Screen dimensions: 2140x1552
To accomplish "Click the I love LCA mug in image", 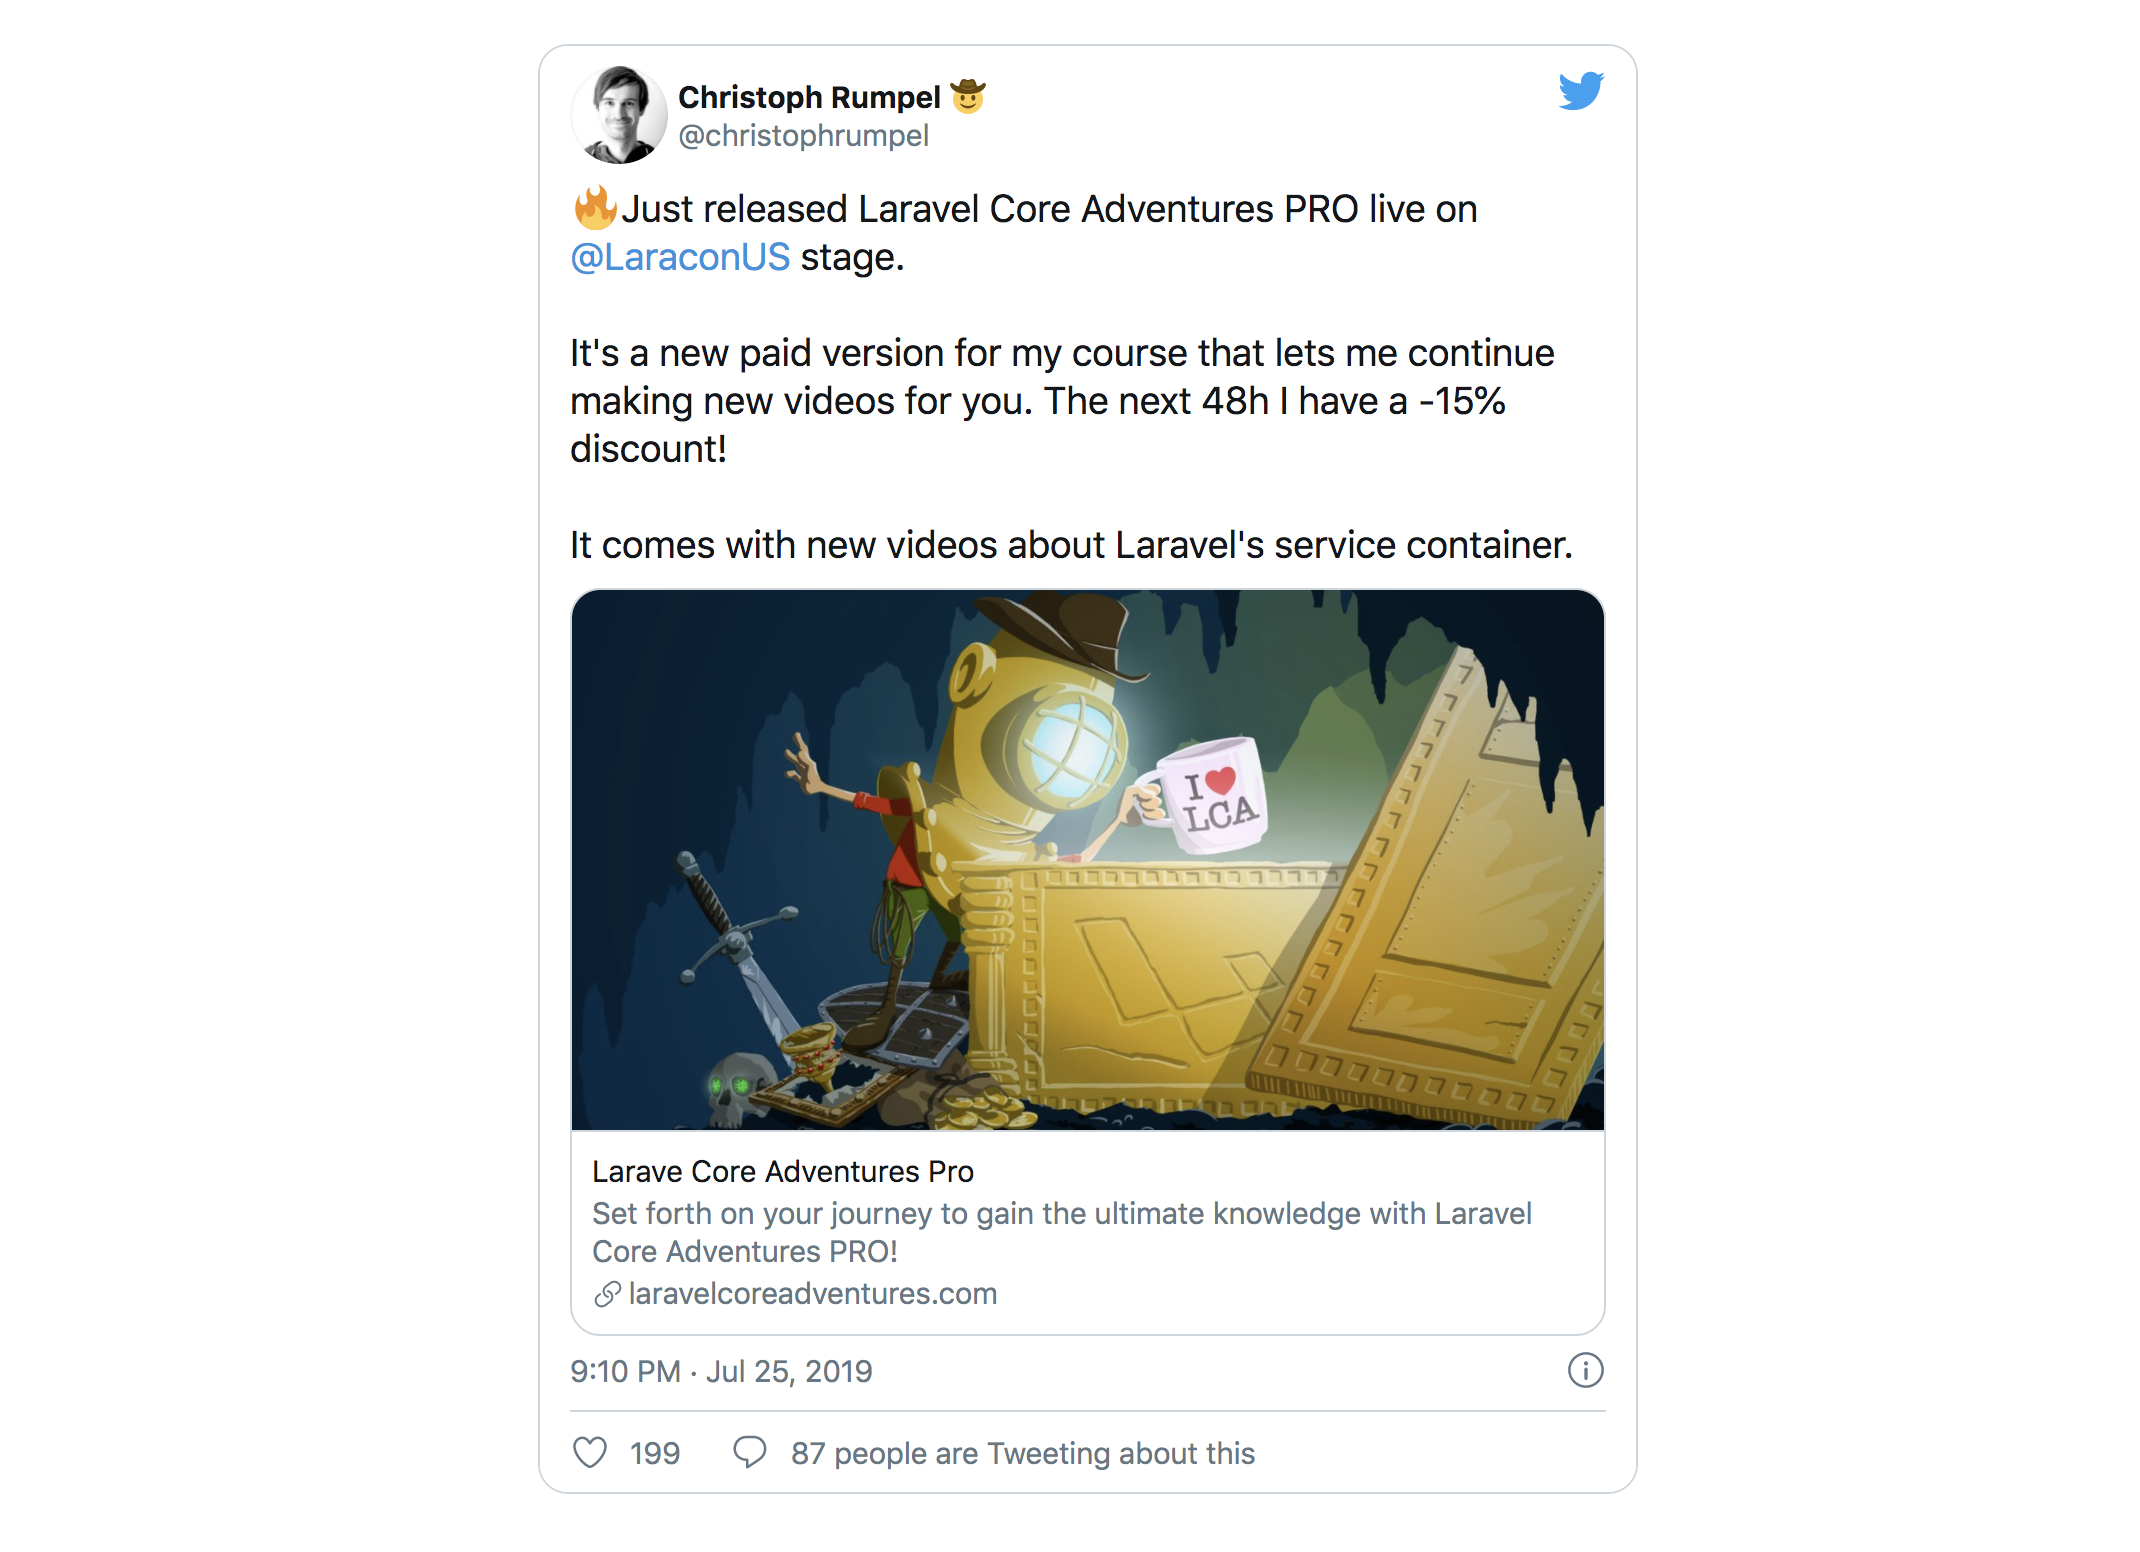I will pos(1208,796).
